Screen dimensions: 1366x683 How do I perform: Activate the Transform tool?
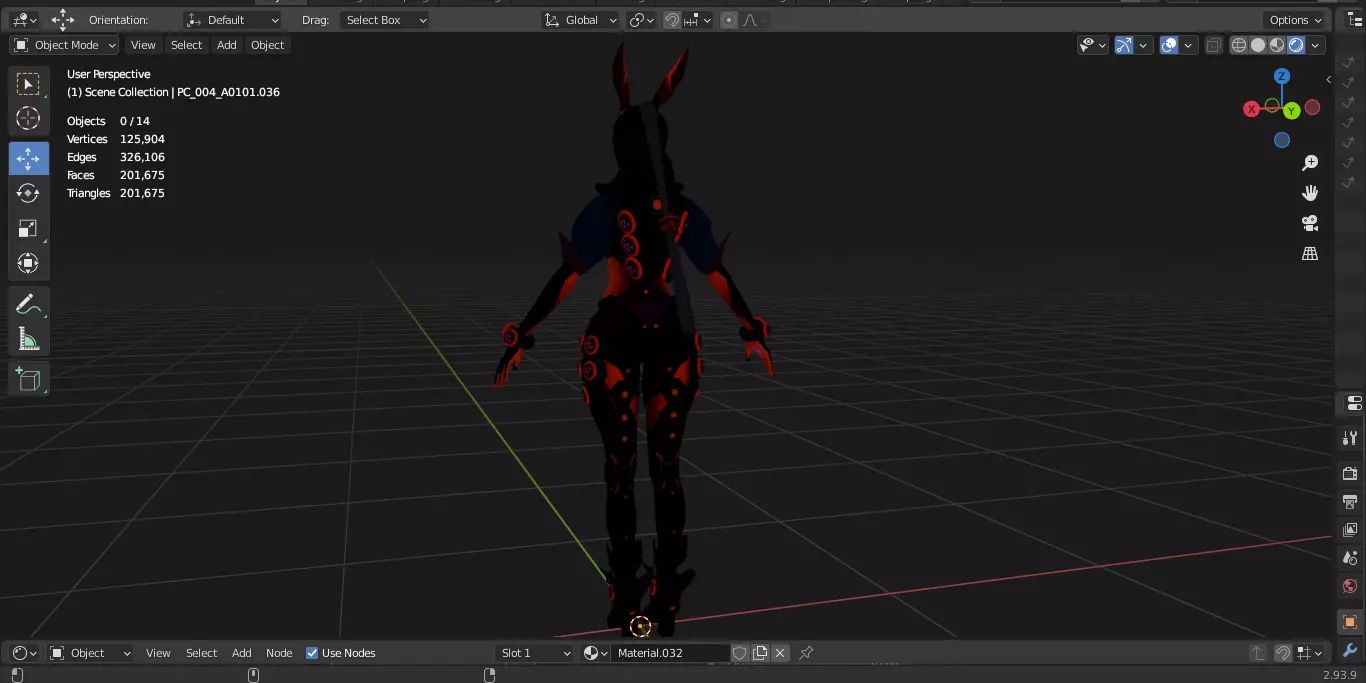coord(28,263)
